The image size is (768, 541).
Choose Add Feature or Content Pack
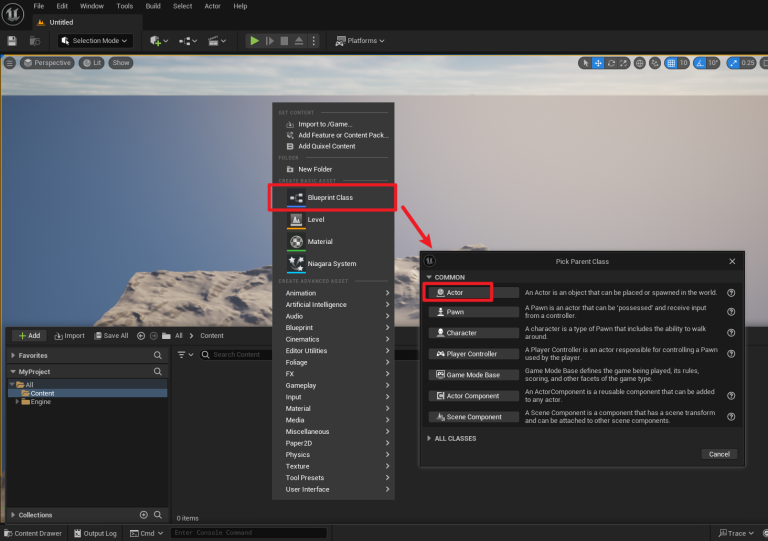333,135
